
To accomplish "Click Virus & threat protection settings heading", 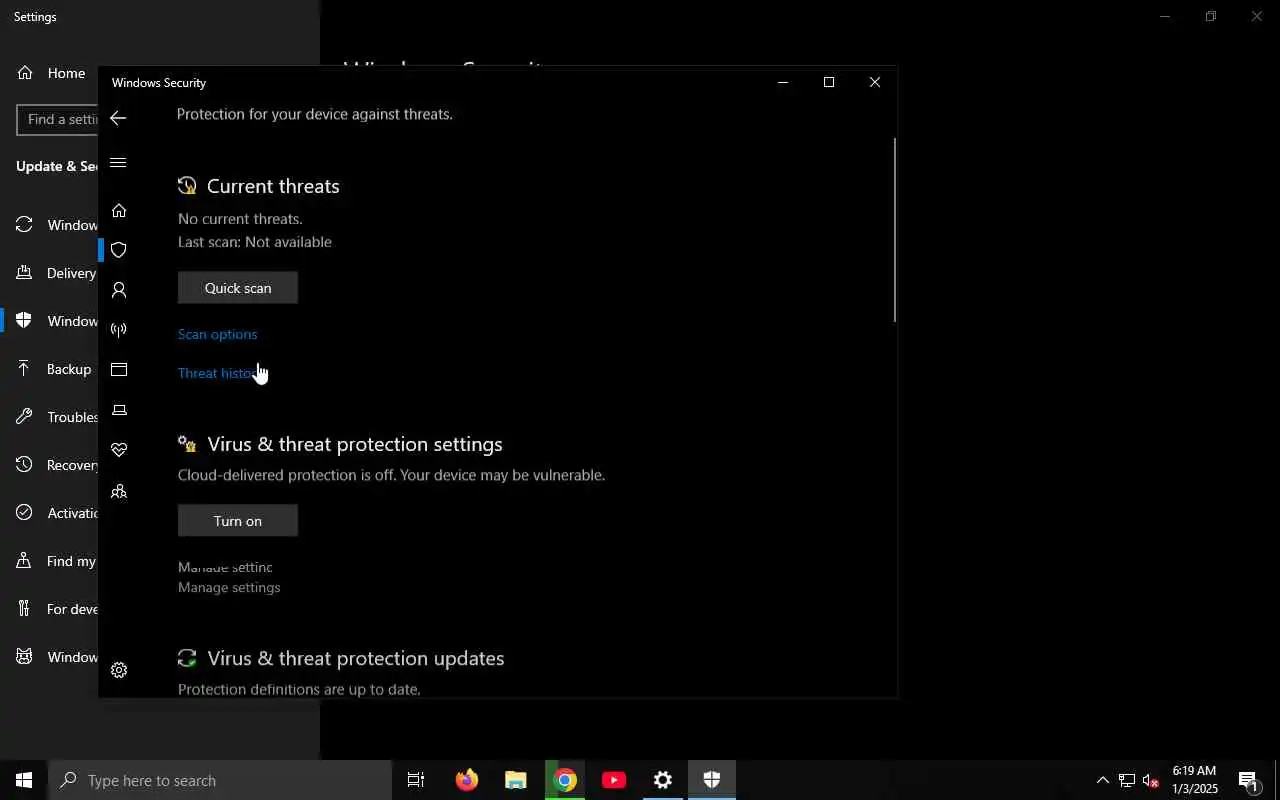I will coord(355,444).
